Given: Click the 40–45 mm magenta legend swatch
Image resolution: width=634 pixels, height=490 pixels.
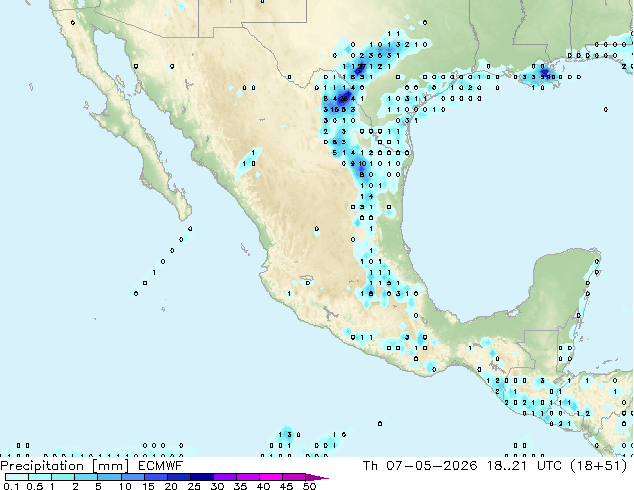Looking at the screenshot, I should tap(271, 477).
